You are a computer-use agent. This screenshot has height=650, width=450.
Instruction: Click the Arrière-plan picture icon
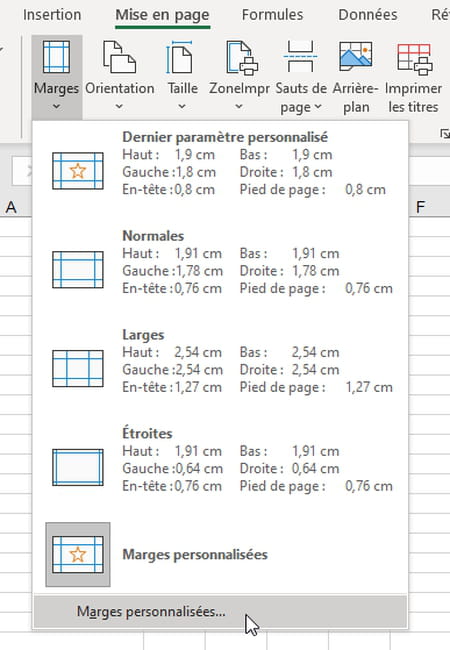[356, 56]
